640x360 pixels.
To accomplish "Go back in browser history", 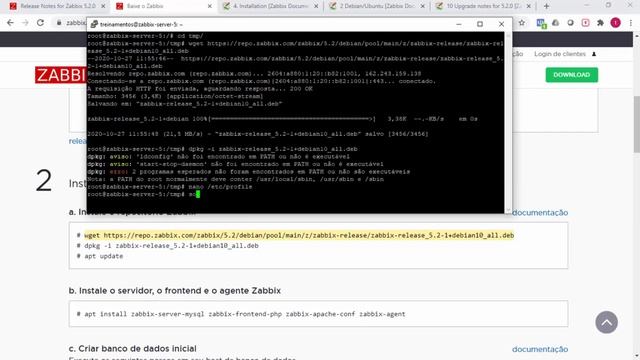I will [10, 23].
